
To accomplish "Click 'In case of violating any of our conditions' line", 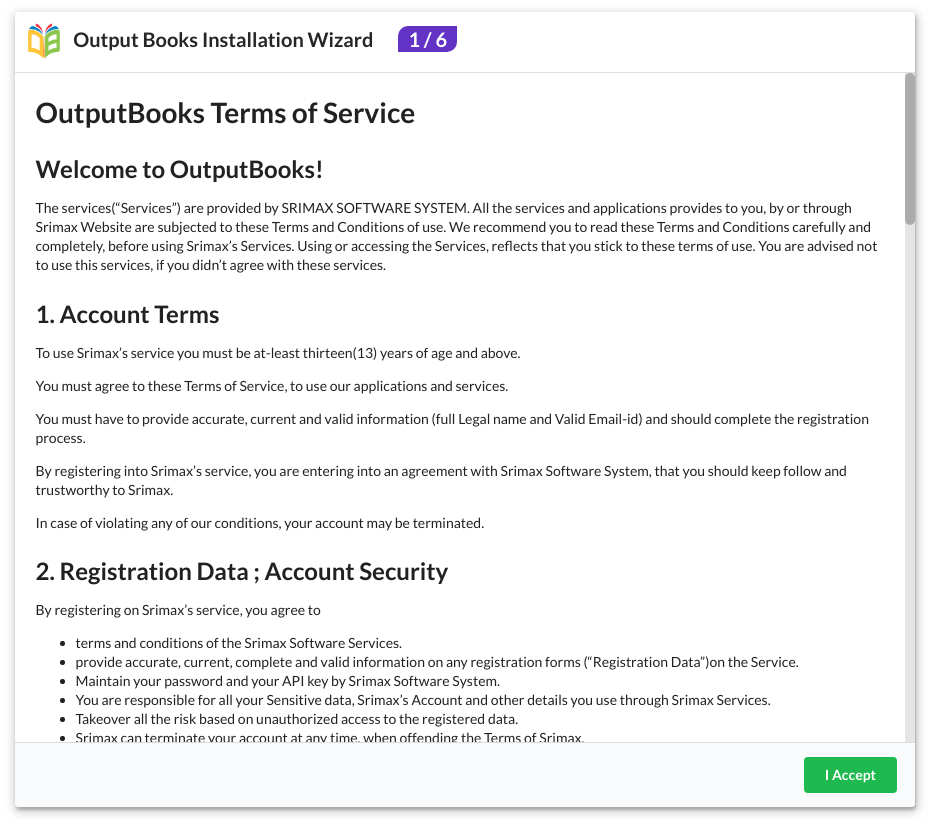I will pyautogui.click(x=260, y=523).
